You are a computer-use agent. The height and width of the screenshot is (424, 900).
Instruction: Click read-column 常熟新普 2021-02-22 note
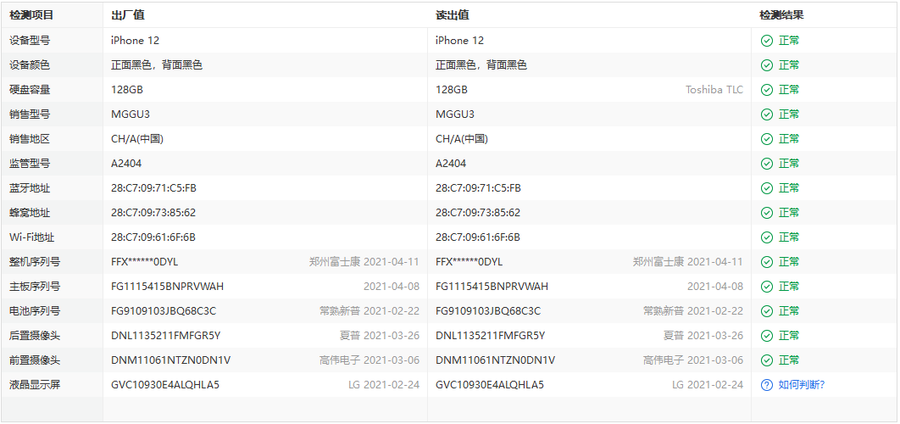tap(693, 312)
